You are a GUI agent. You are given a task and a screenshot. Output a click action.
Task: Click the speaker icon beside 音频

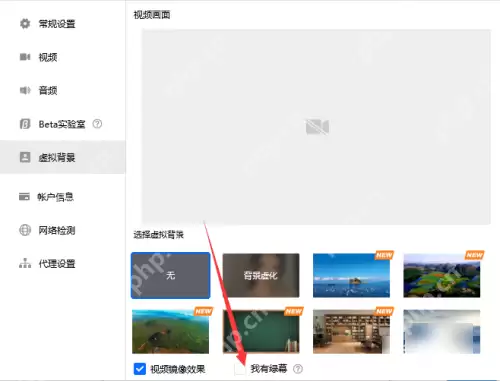[x=25, y=90]
